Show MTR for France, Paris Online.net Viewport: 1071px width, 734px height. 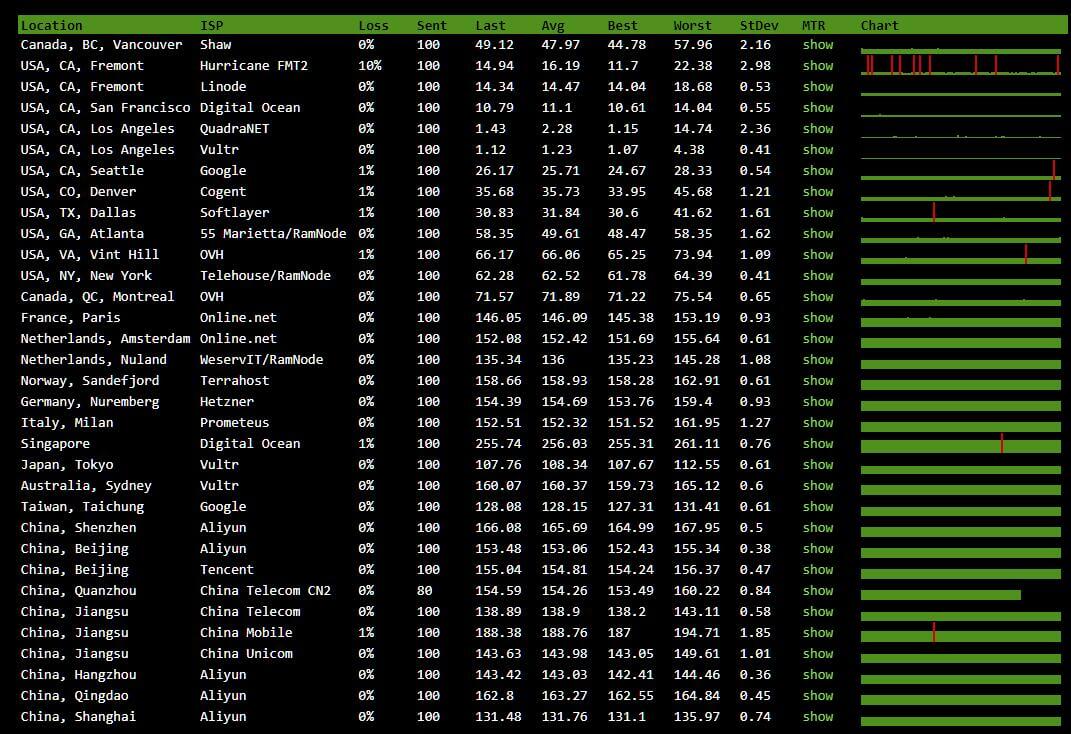point(818,317)
